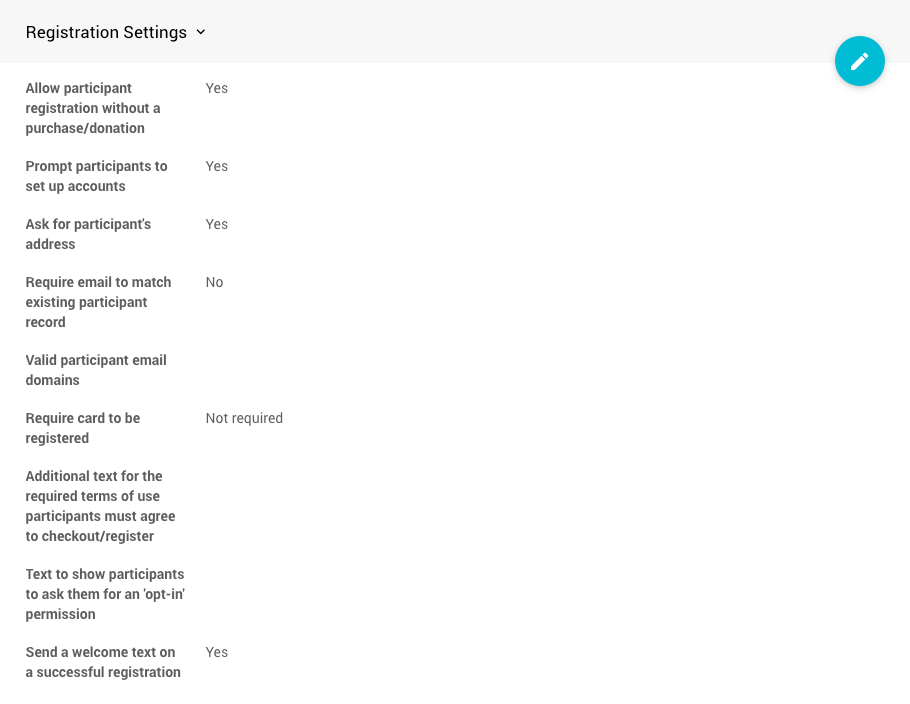910x704 pixels.
Task: Click the Yes value for registration without purchase
Action: (x=216, y=88)
